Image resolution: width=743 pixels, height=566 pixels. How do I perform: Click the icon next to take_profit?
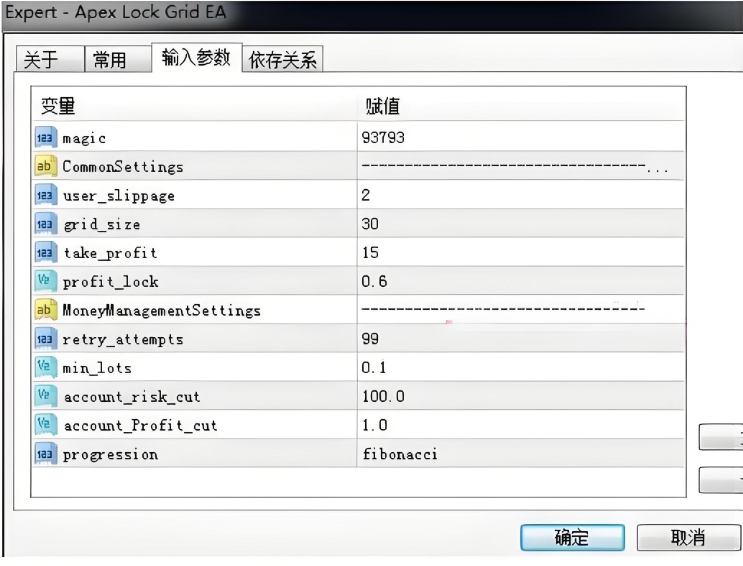pyautogui.click(x=46, y=253)
